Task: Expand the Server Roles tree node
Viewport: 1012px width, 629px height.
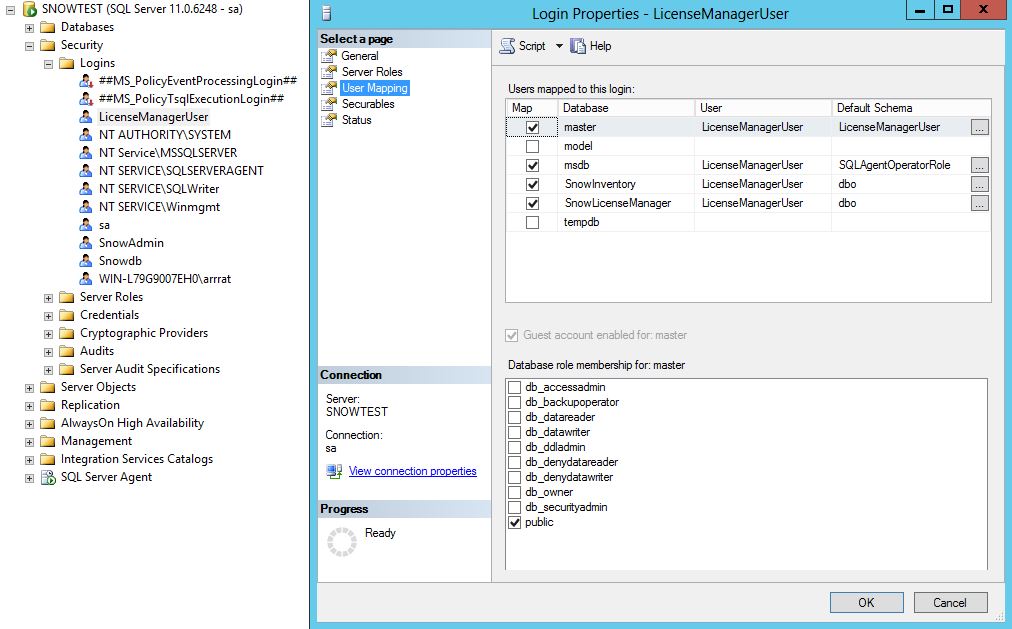Action: (x=48, y=298)
